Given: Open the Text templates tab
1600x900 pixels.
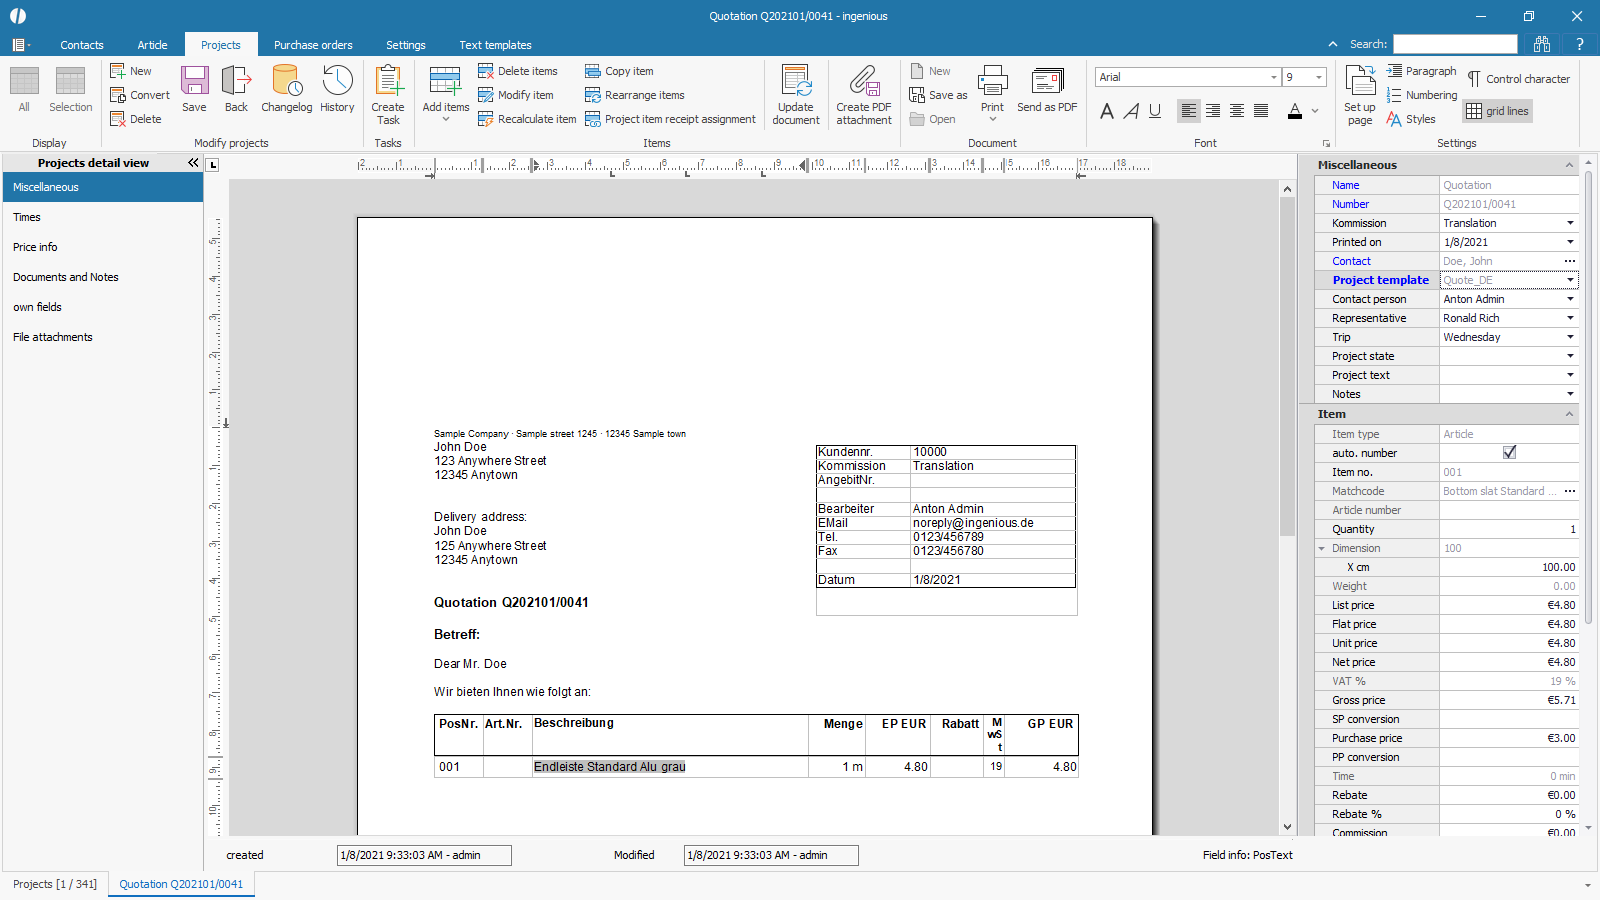Looking at the screenshot, I should 495,45.
